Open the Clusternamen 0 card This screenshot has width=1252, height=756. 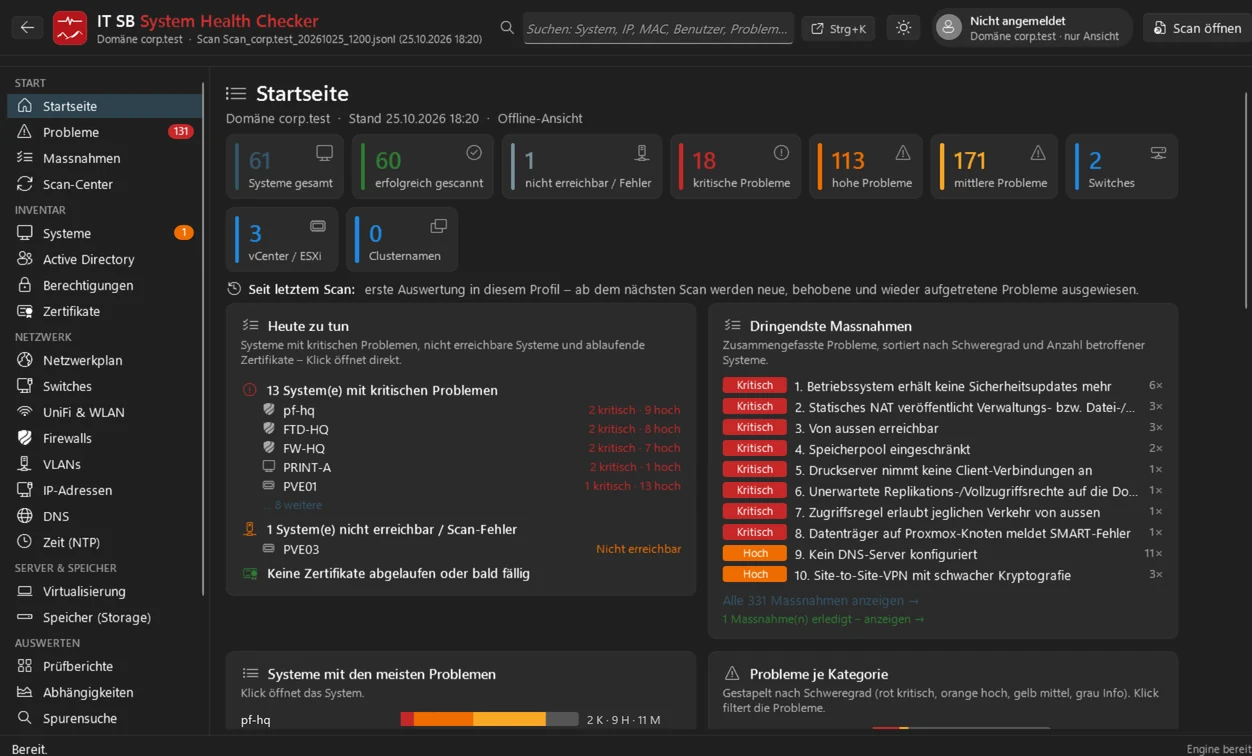pos(402,240)
